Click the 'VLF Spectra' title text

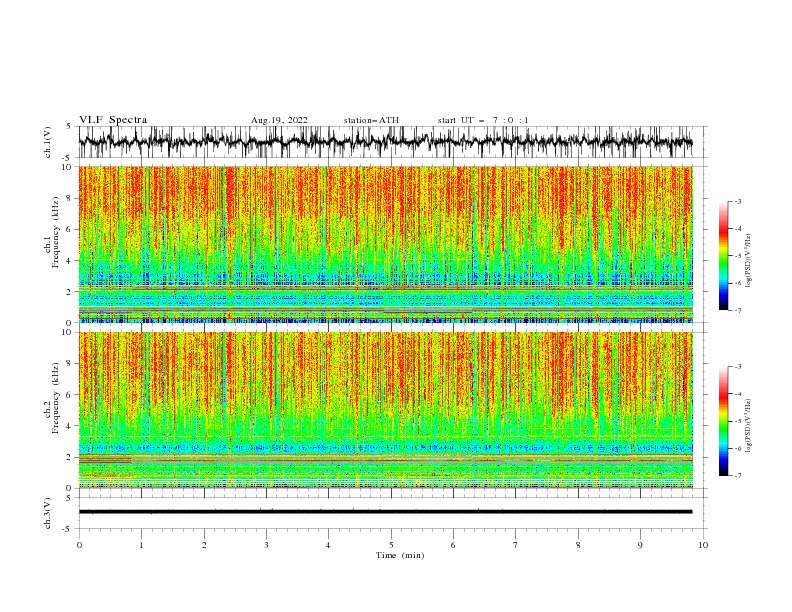[x=113, y=120]
